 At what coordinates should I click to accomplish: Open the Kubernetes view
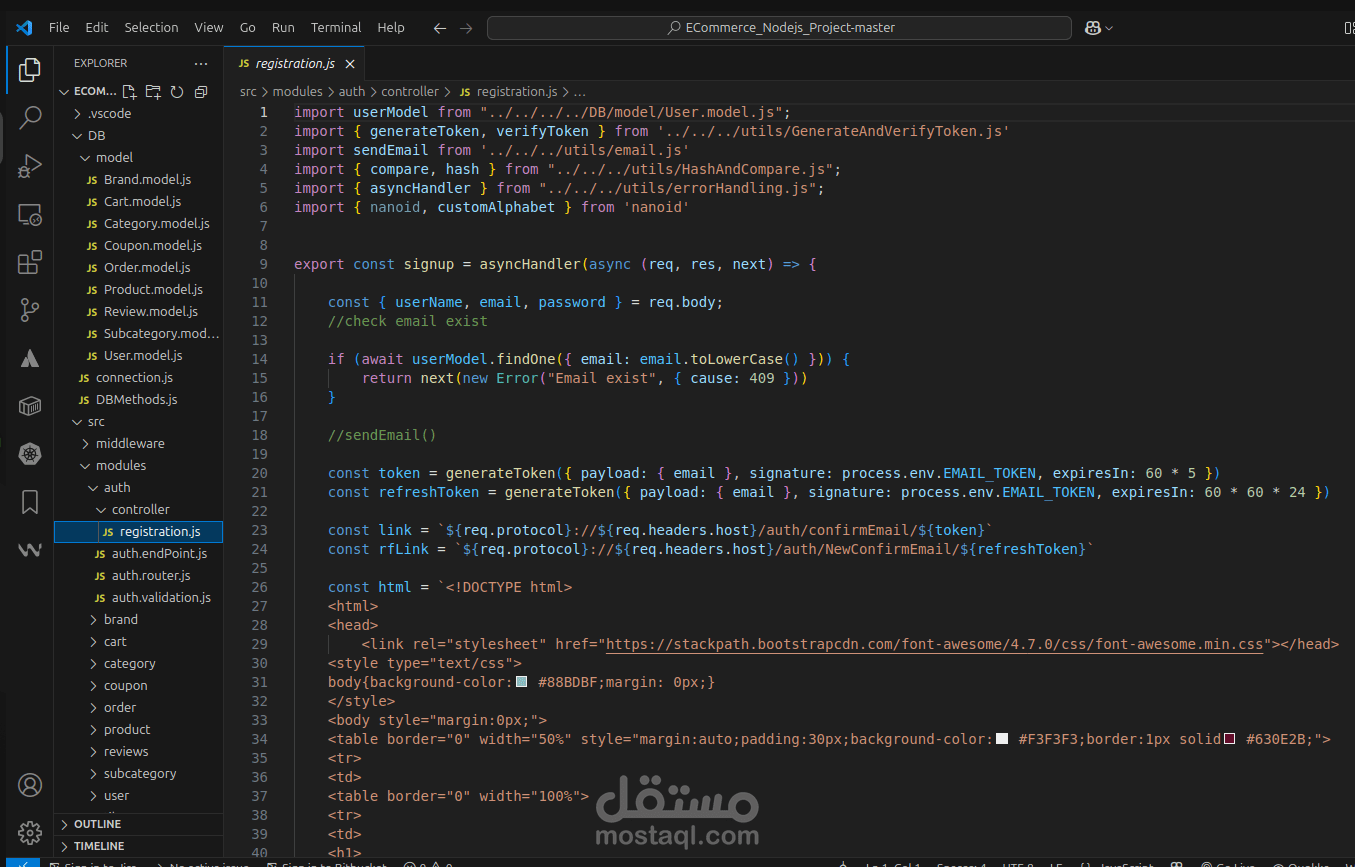[x=30, y=454]
